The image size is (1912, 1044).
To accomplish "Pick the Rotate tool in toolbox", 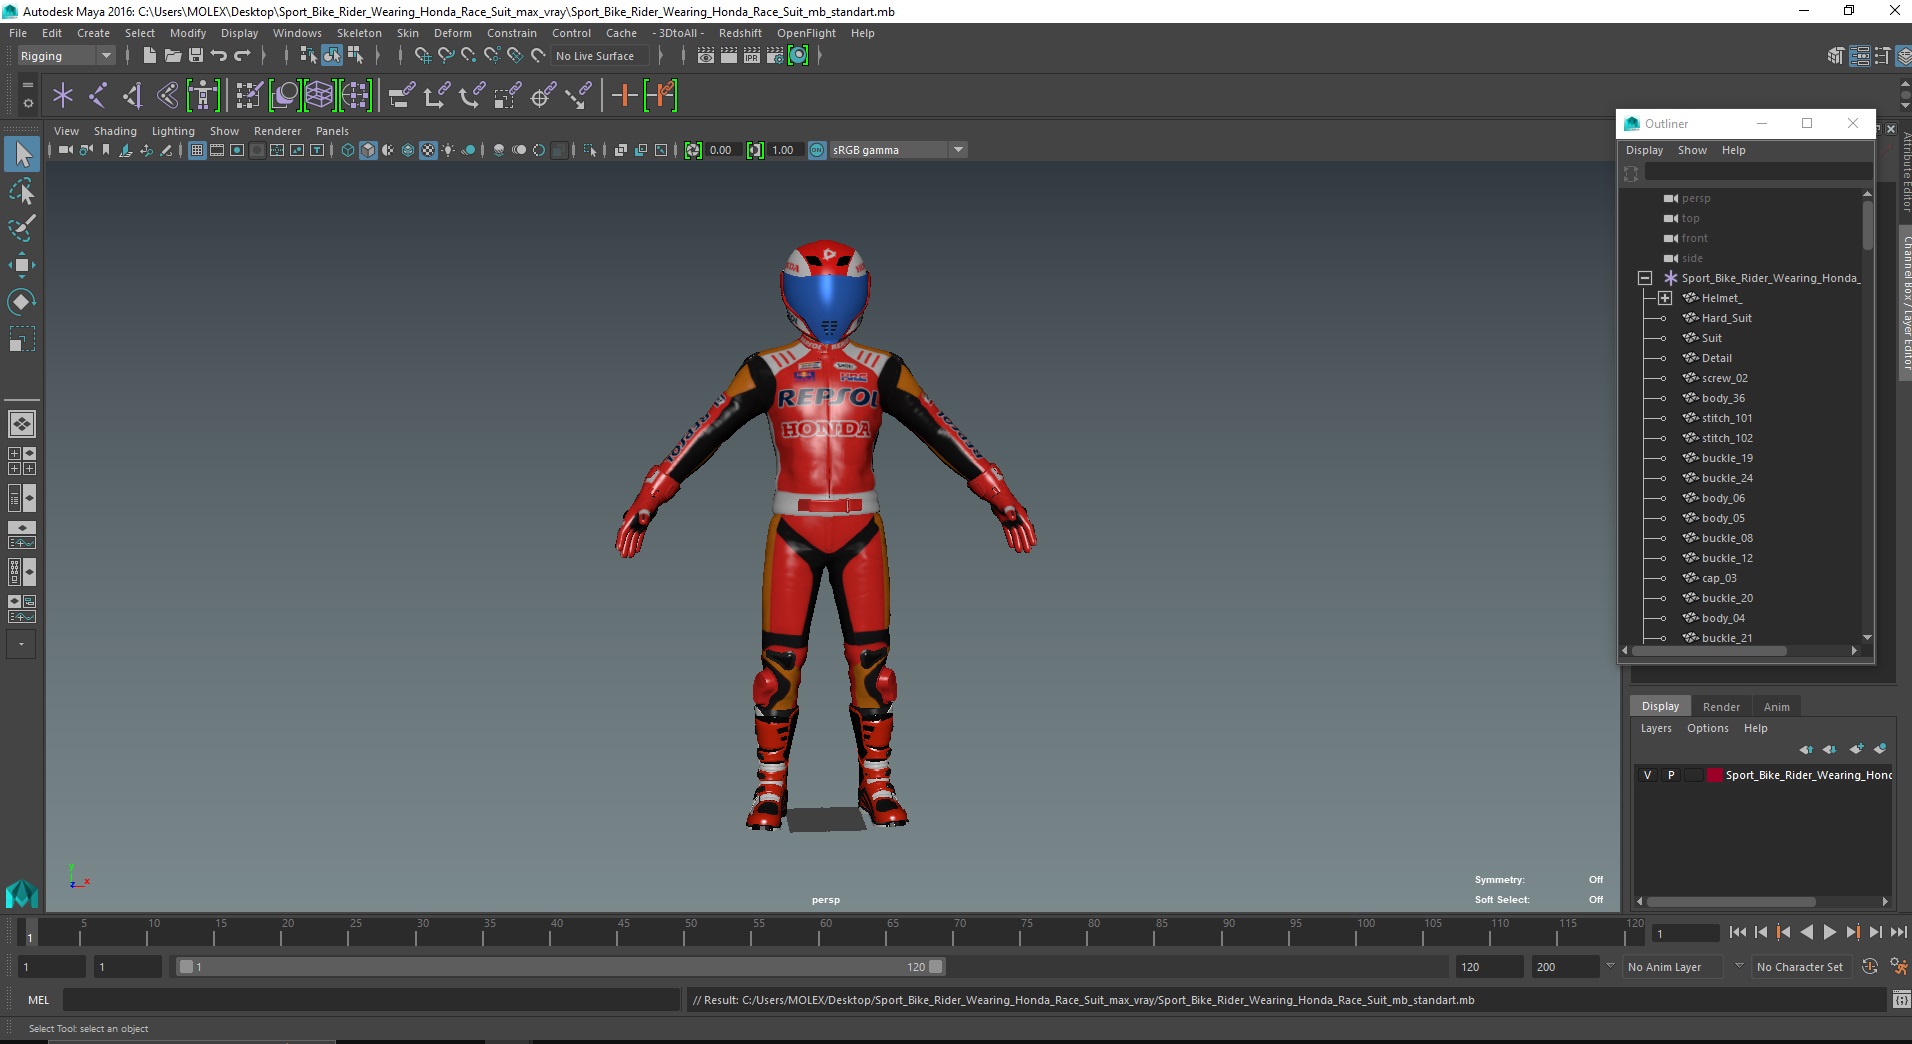I will pos(22,302).
